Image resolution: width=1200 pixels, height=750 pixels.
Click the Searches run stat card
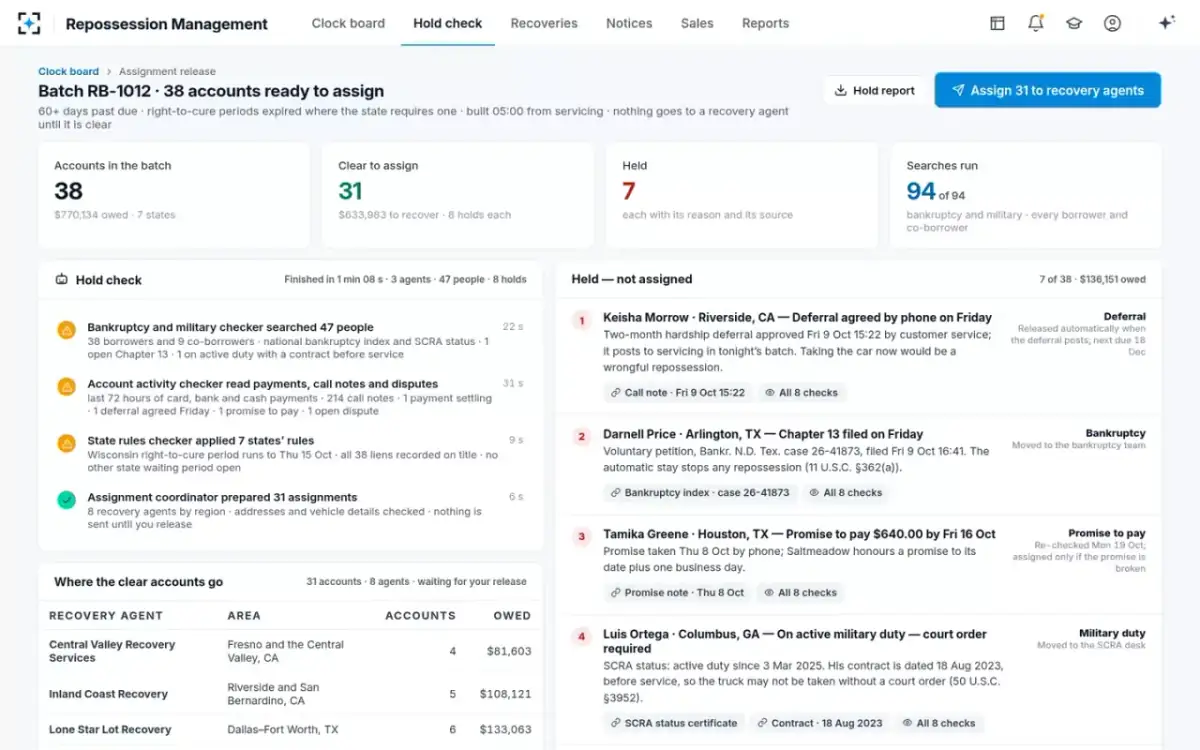tap(1026, 195)
